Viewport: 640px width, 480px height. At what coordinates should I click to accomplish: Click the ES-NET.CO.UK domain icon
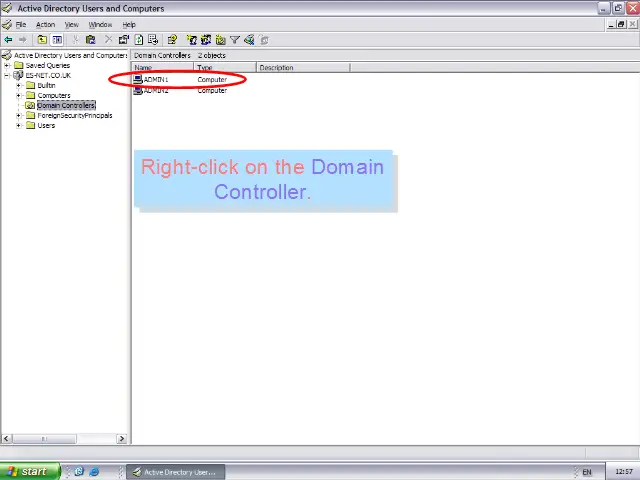point(18,75)
